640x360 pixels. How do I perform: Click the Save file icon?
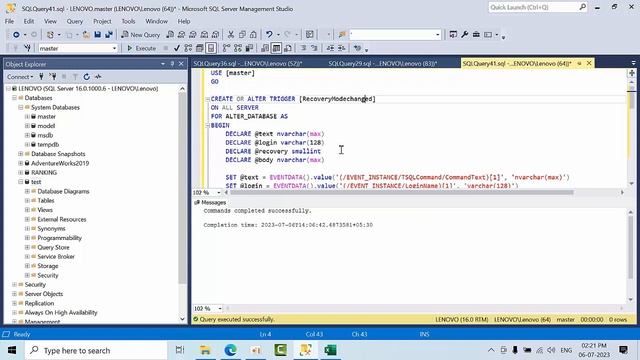tap(98, 35)
